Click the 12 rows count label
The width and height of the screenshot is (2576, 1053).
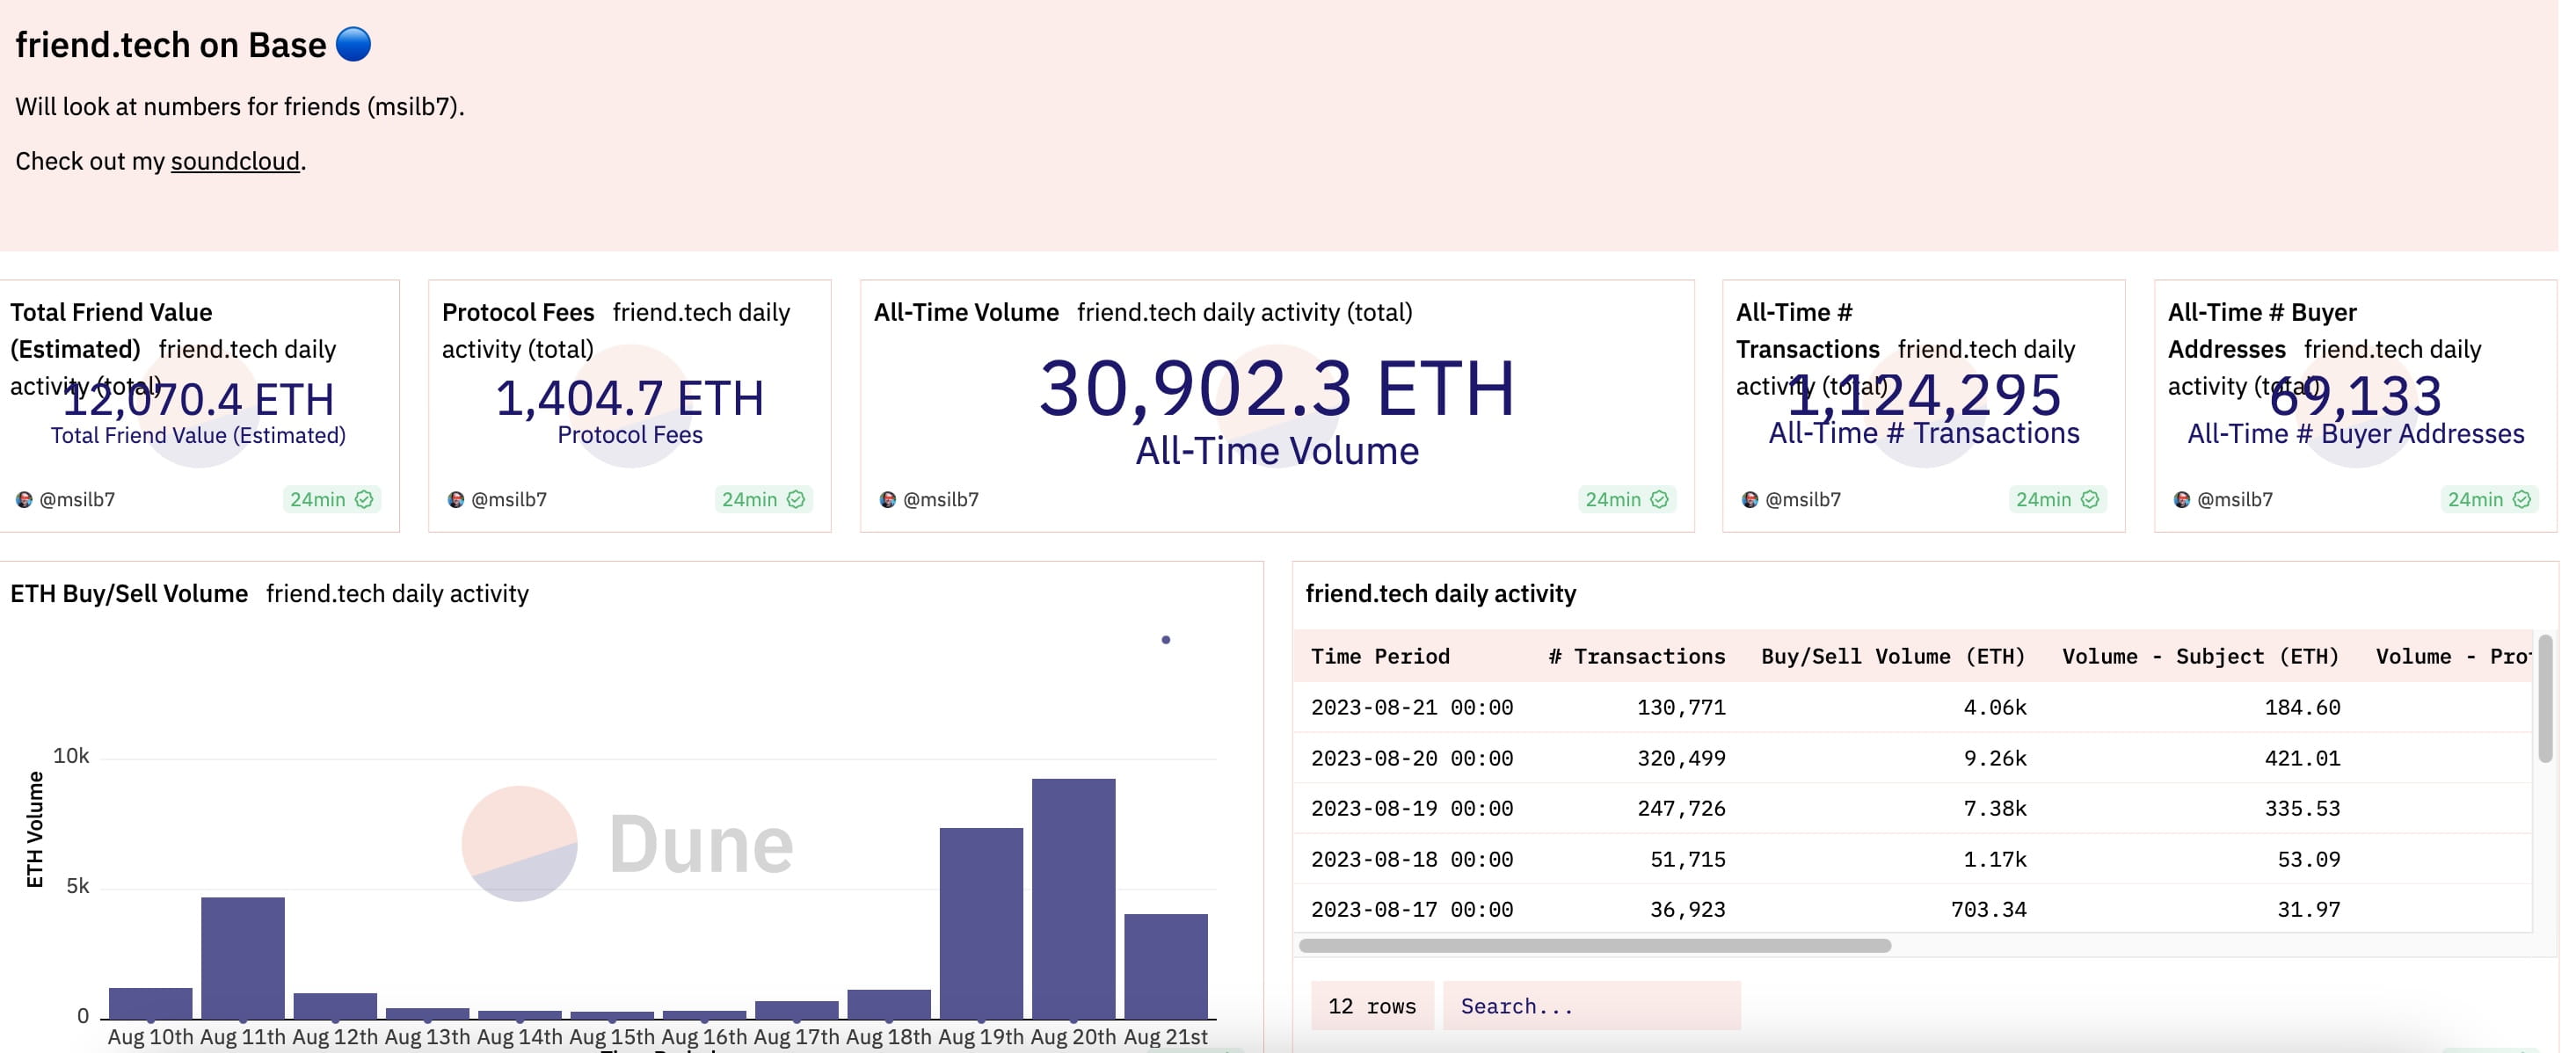click(1372, 1006)
